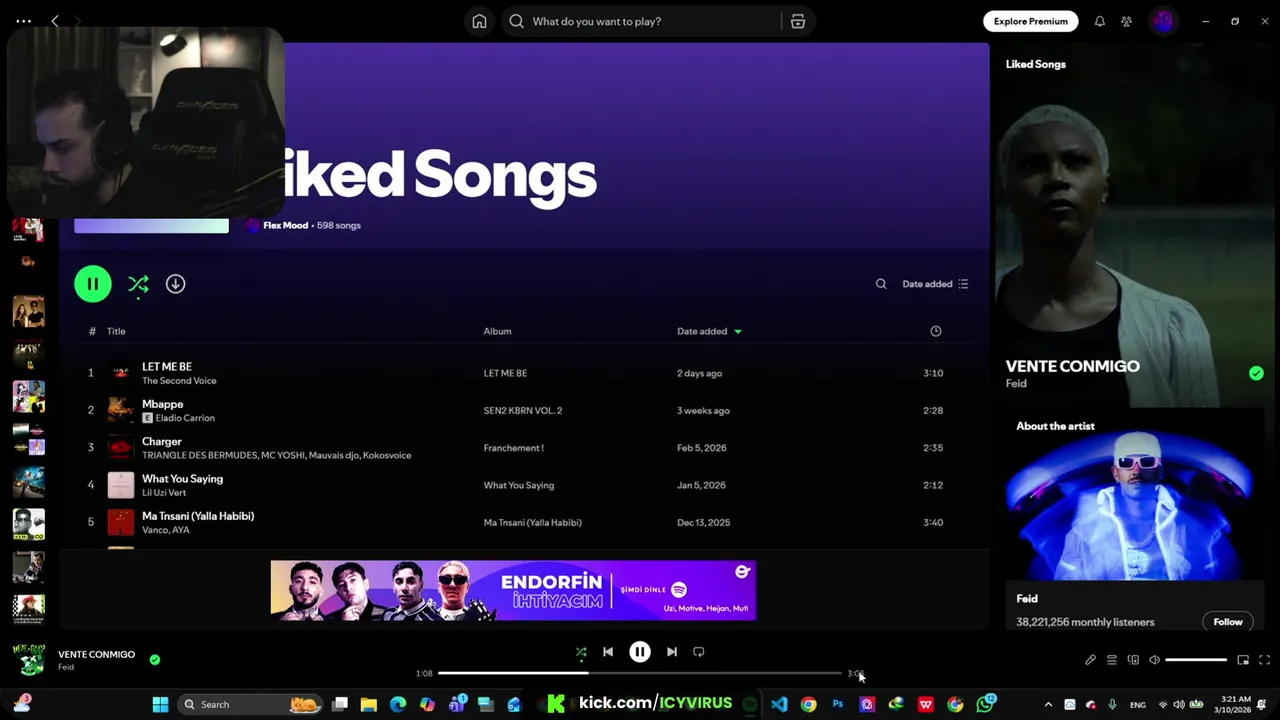Pause playback in the player bar
The image size is (1280, 720).
tap(640, 652)
